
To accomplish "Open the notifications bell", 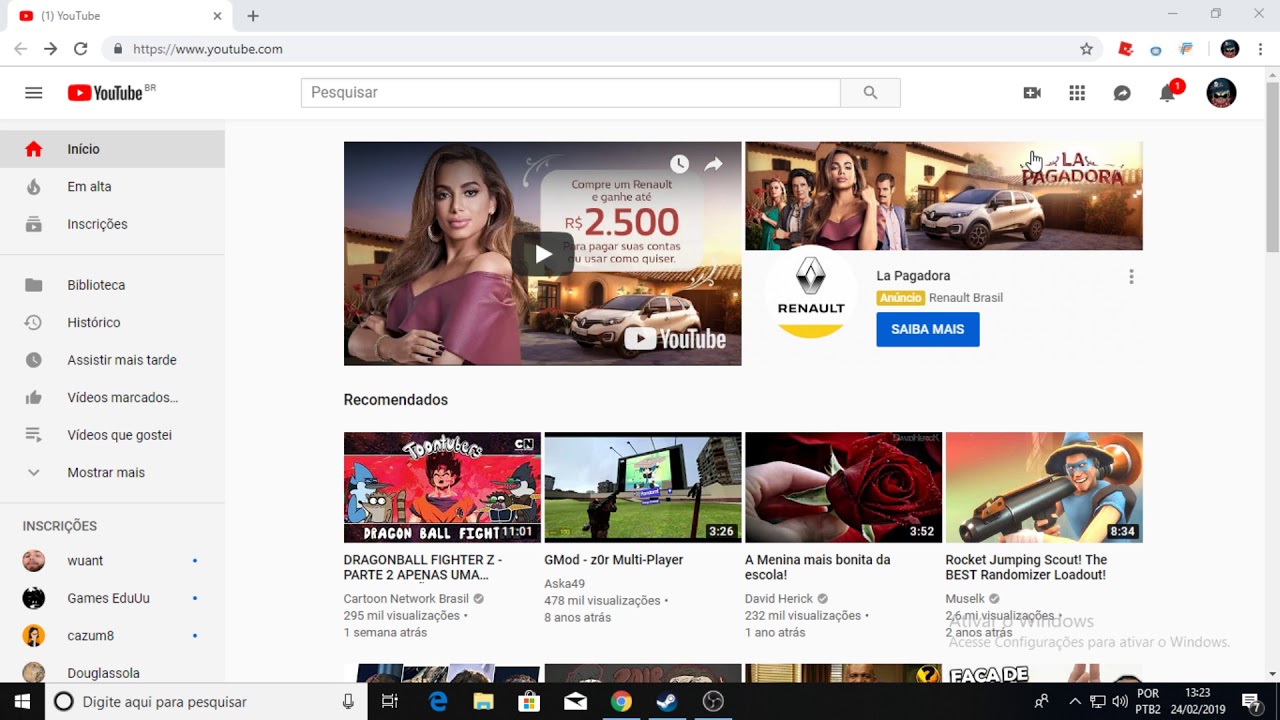I will [1167, 93].
